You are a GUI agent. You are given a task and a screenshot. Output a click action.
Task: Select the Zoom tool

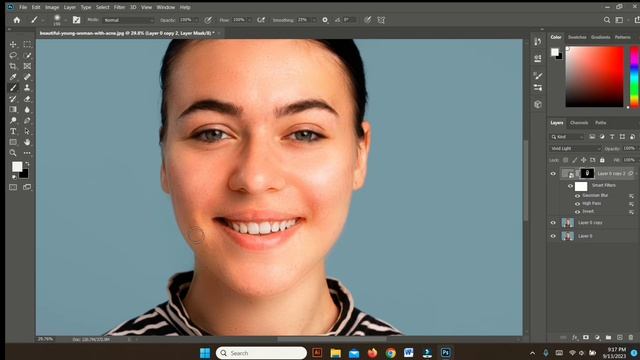[x=13, y=153]
